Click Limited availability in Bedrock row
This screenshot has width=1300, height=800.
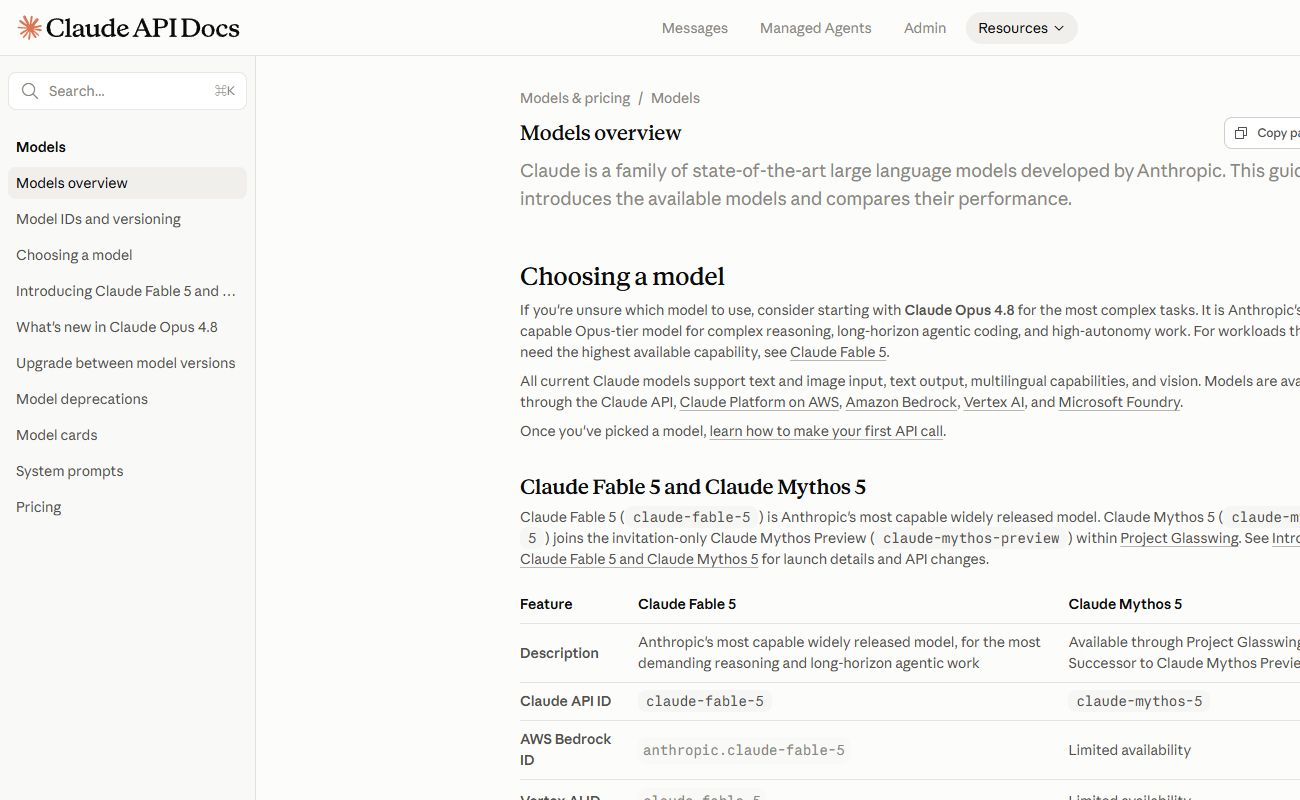click(1129, 750)
